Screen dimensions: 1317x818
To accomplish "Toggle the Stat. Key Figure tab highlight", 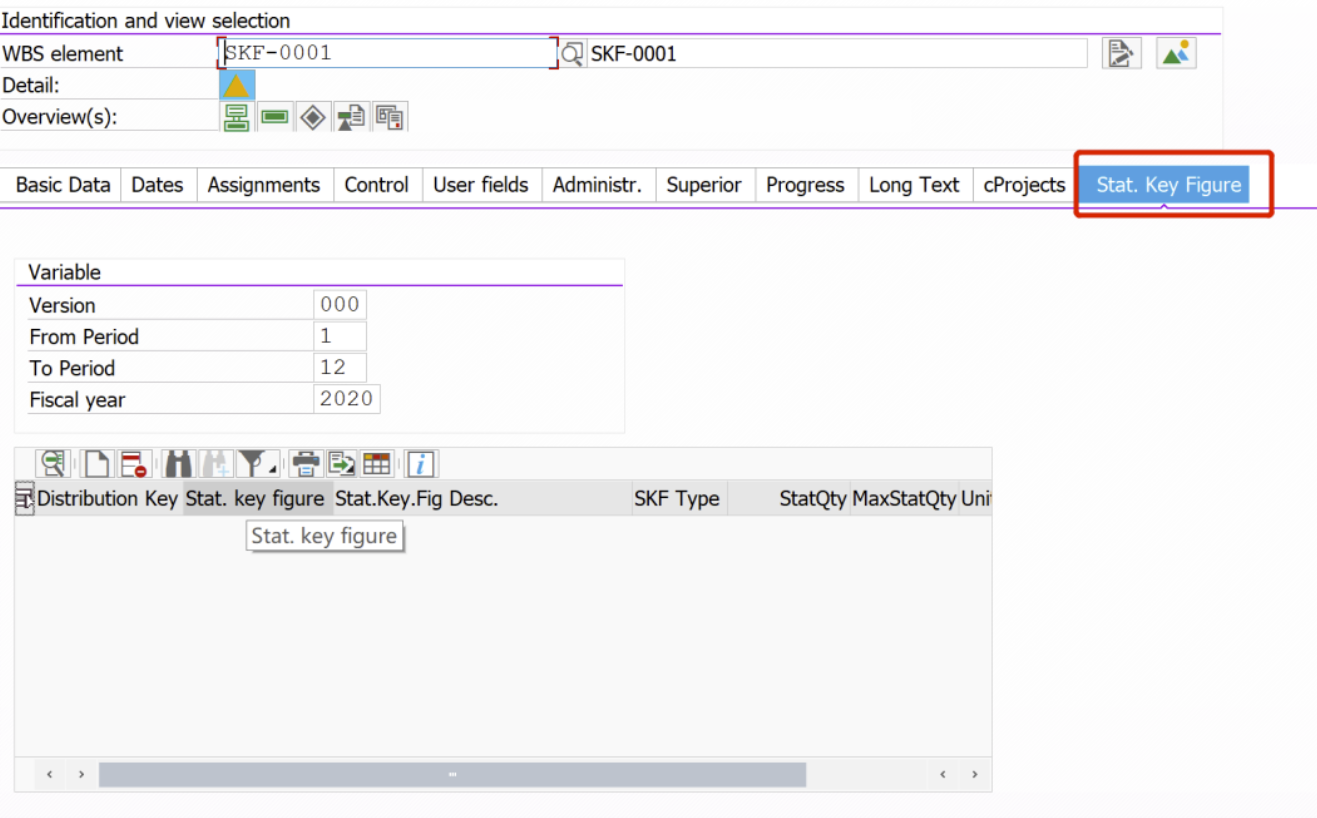I will pyautogui.click(x=1168, y=184).
